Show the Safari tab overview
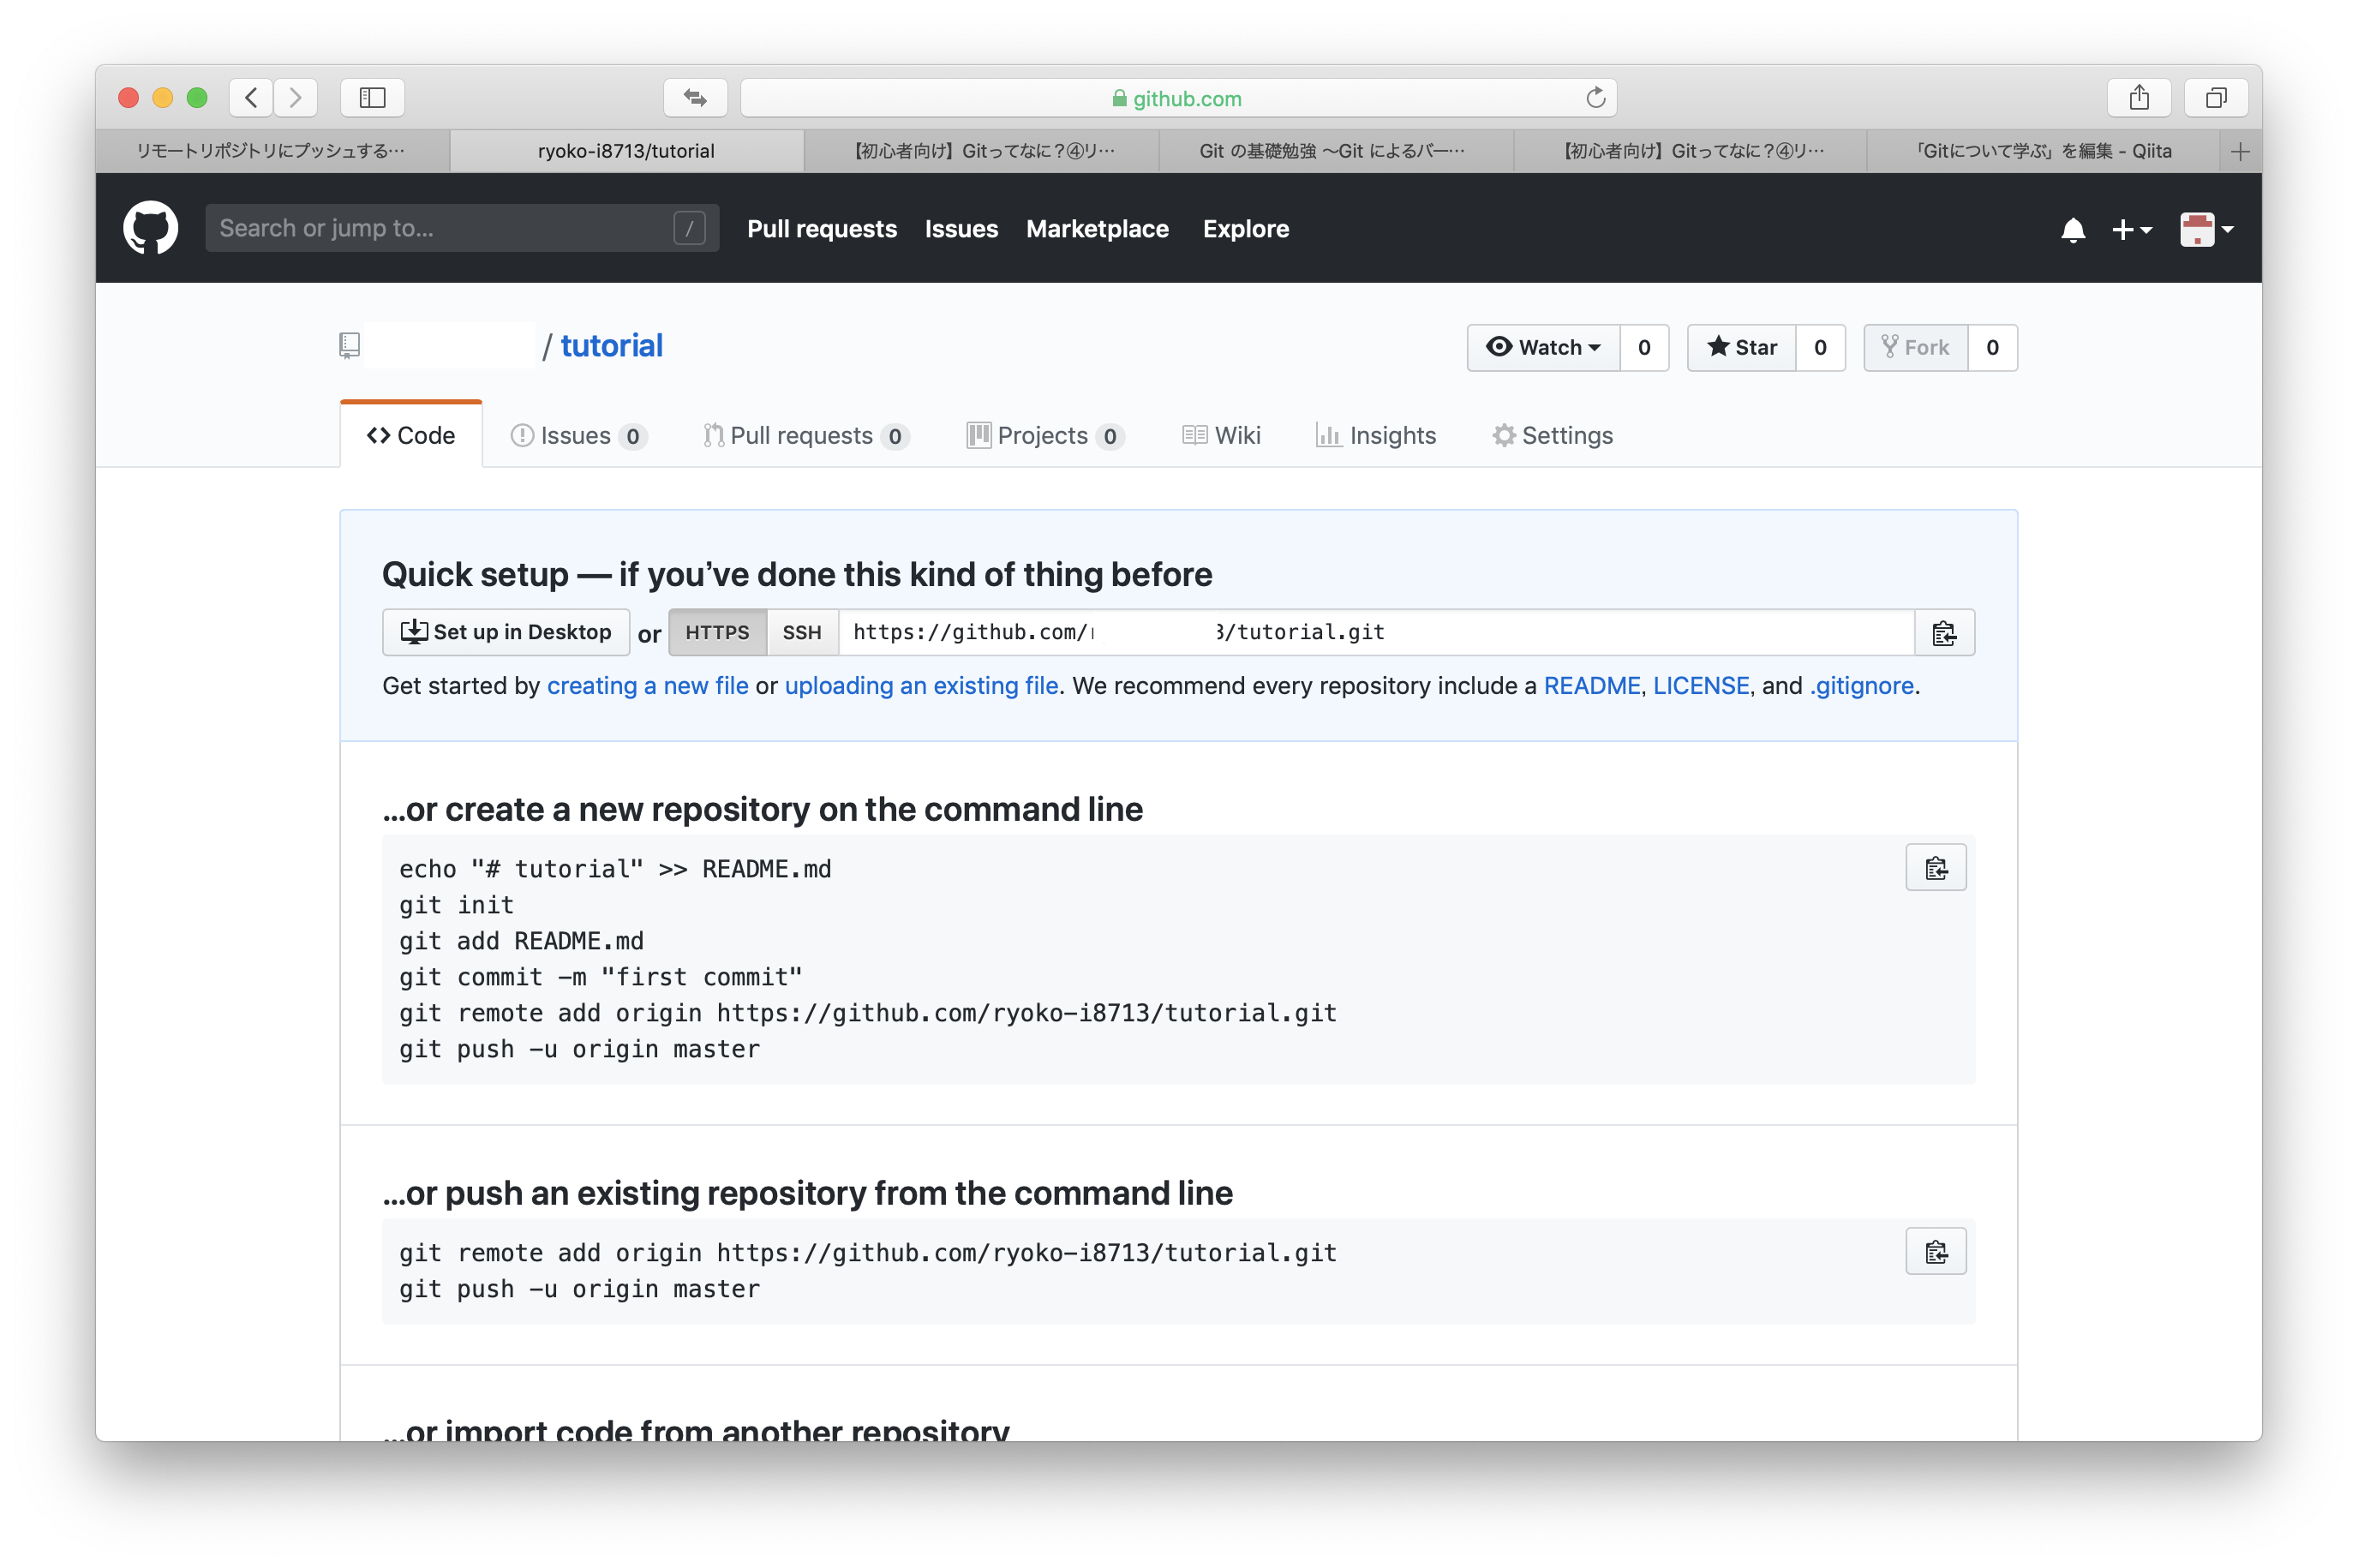Viewport: 2358px width, 1568px height. 2216,98
